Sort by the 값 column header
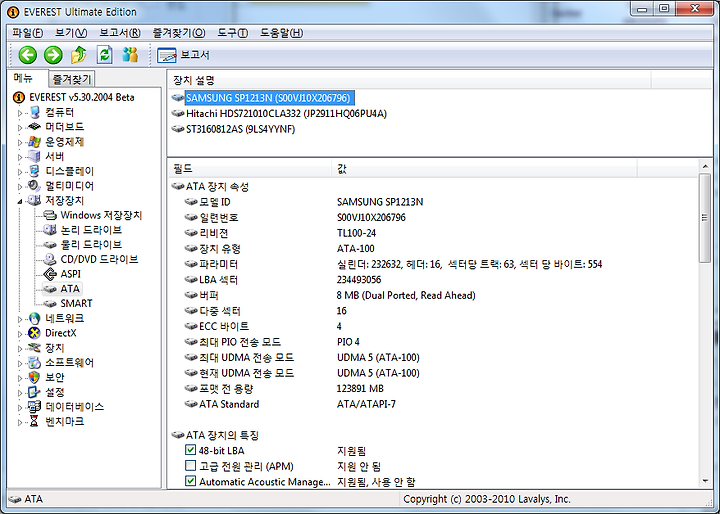720x514 pixels. [x=484, y=169]
